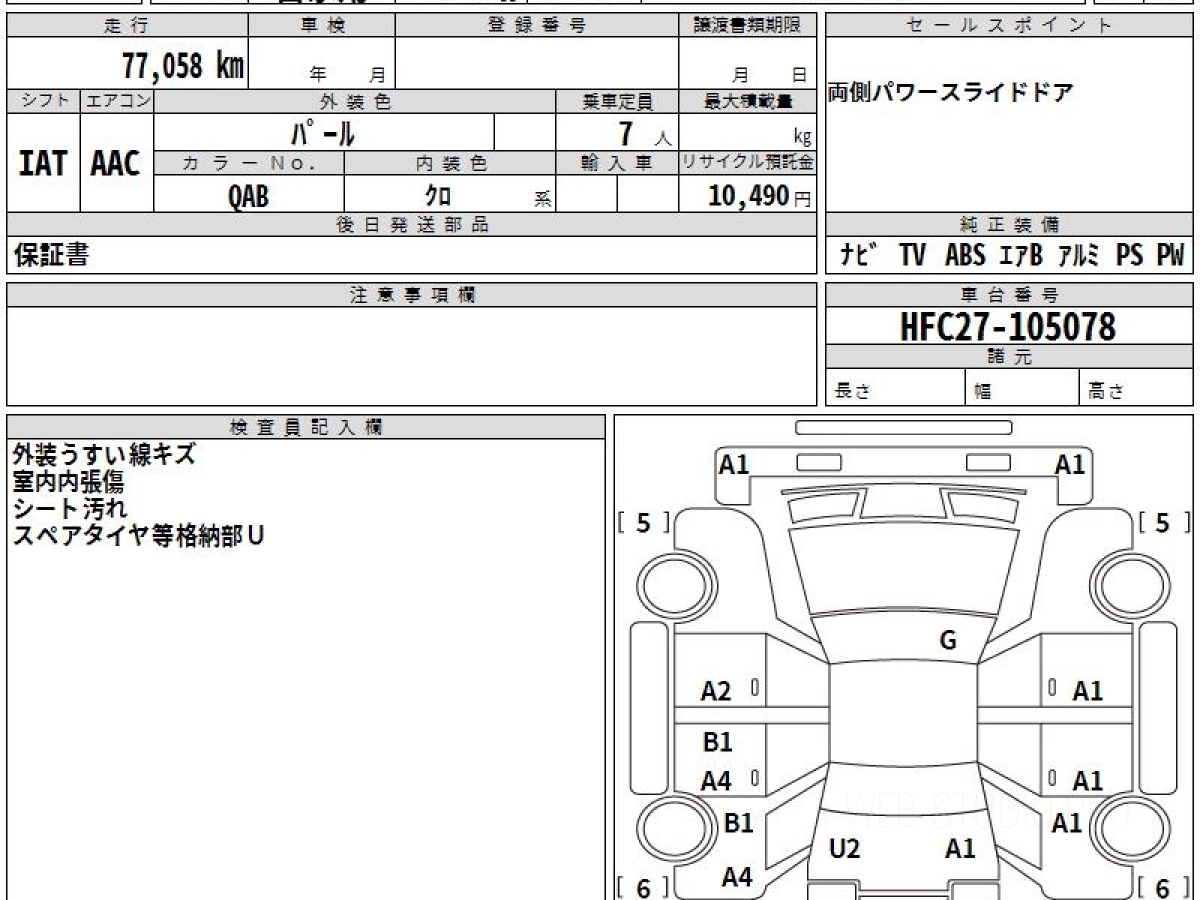This screenshot has height=900, width=1200.
Task: Click the chassis number HFC27-105078
Action: coord(1008,326)
